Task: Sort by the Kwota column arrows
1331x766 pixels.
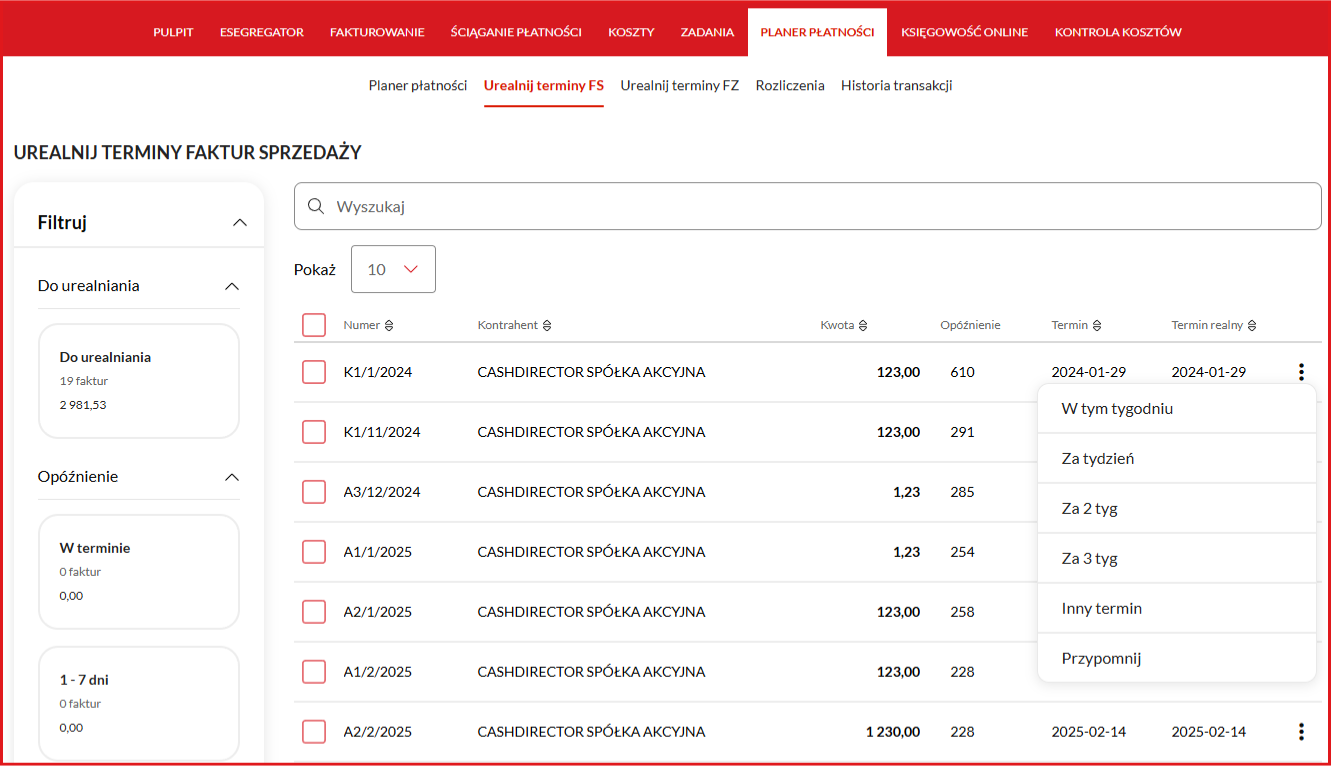Action: tap(863, 325)
